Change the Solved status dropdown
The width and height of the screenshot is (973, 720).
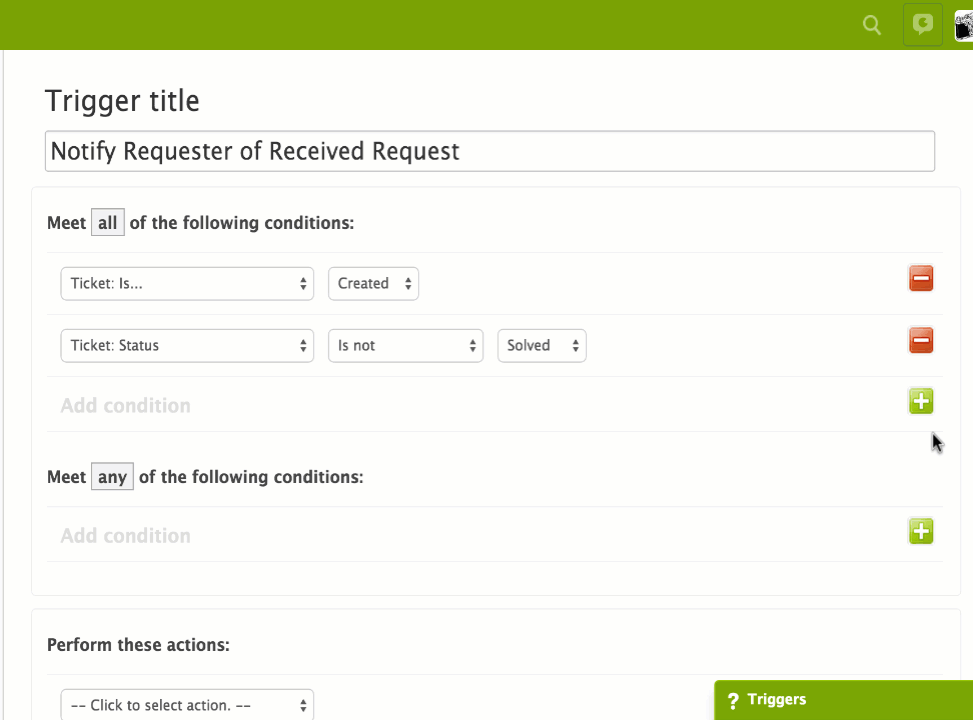pyautogui.click(x=541, y=345)
